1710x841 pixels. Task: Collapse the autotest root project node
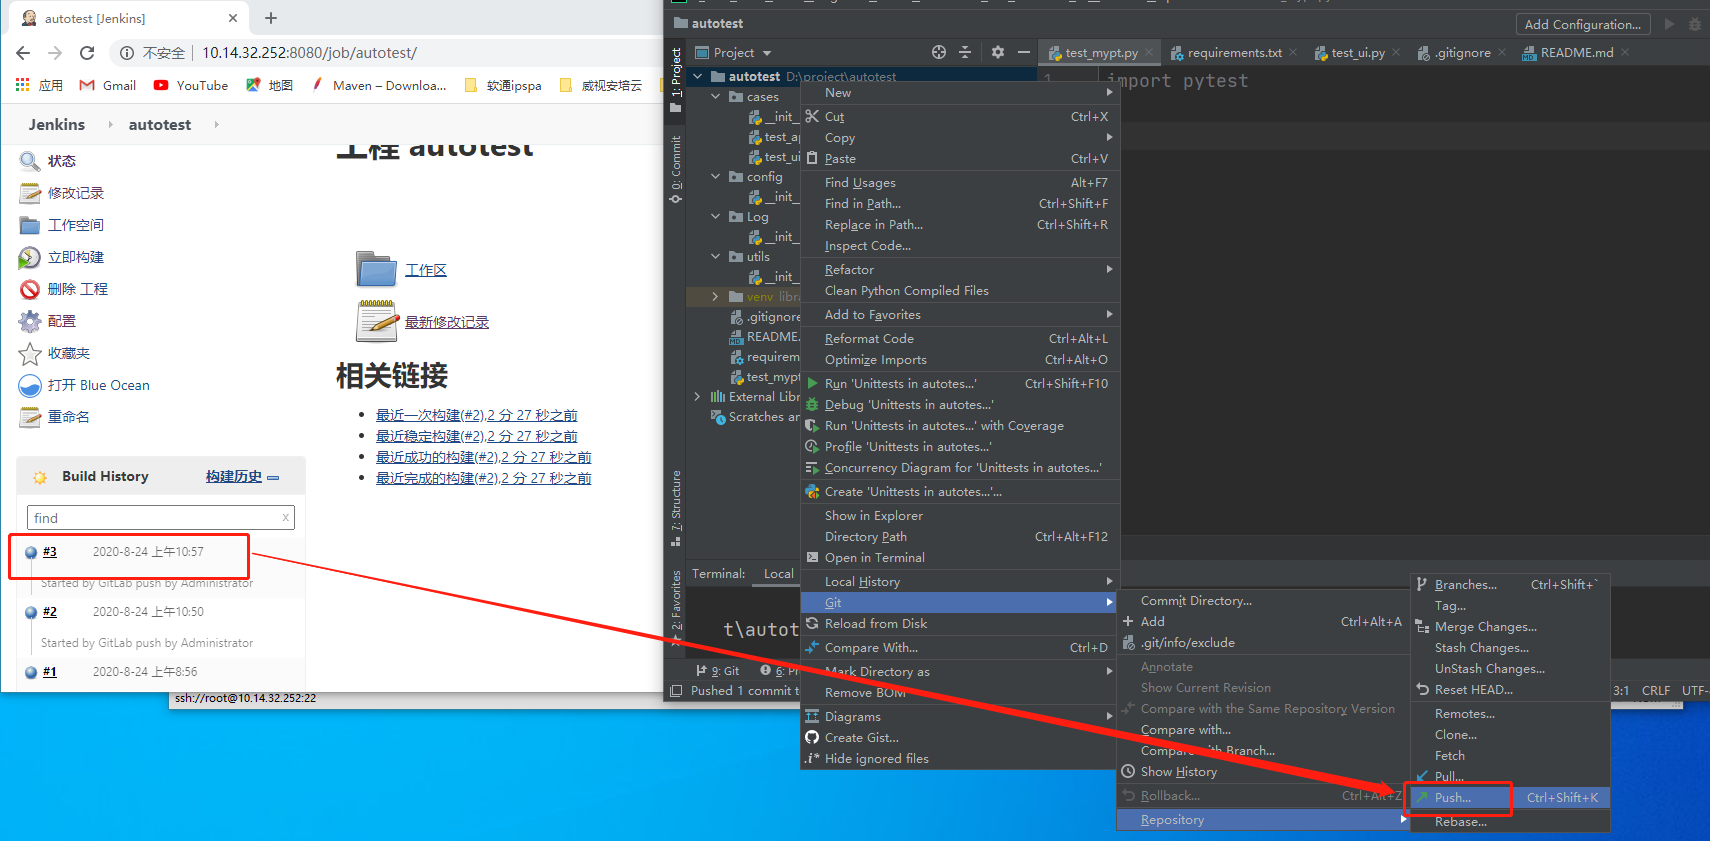(x=697, y=76)
